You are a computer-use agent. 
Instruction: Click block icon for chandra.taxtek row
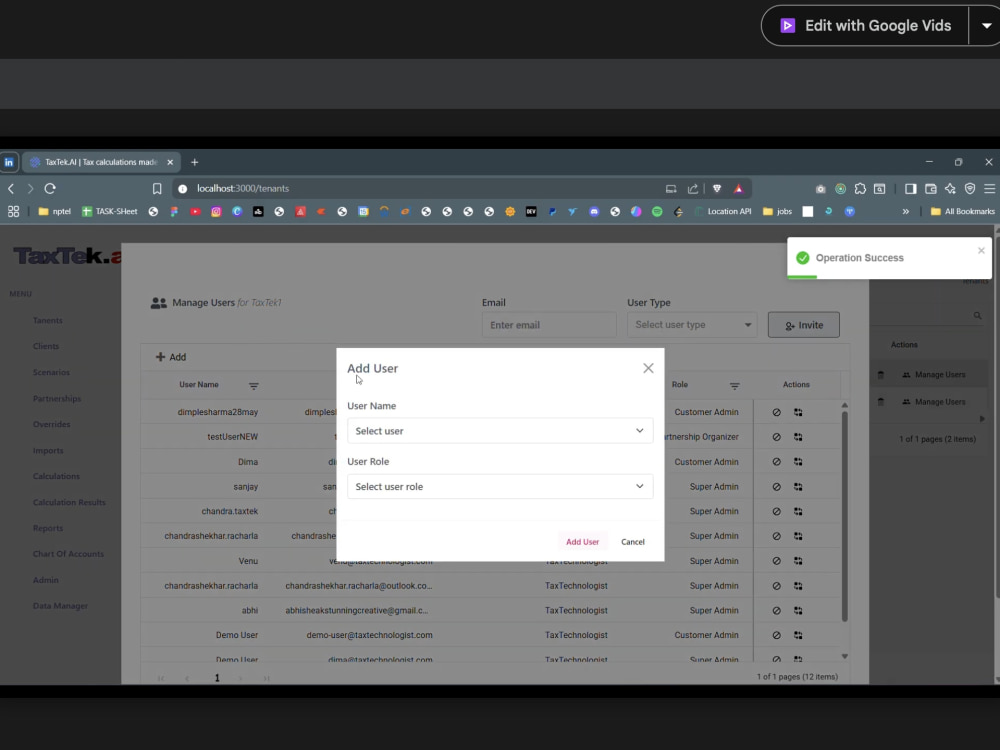pos(776,511)
